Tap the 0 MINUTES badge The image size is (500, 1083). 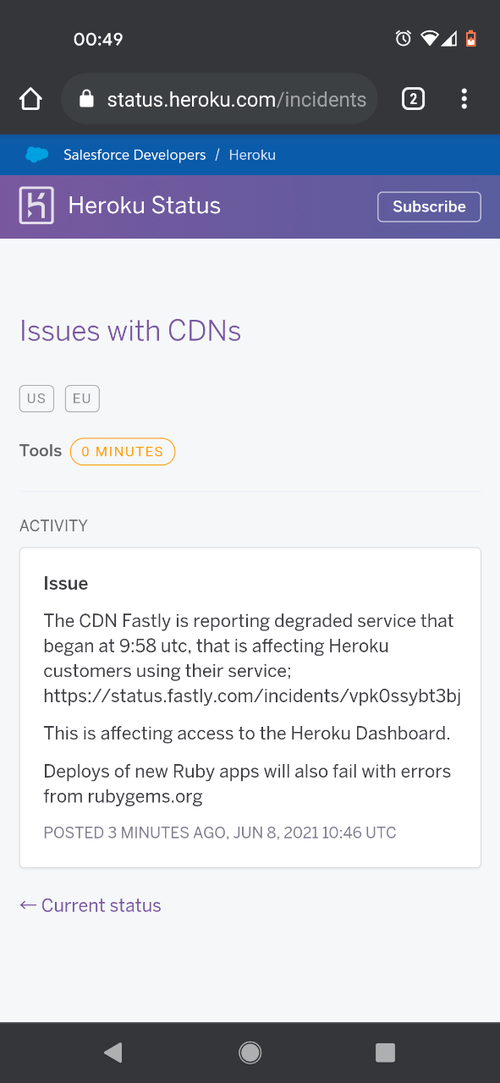point(122,452)
